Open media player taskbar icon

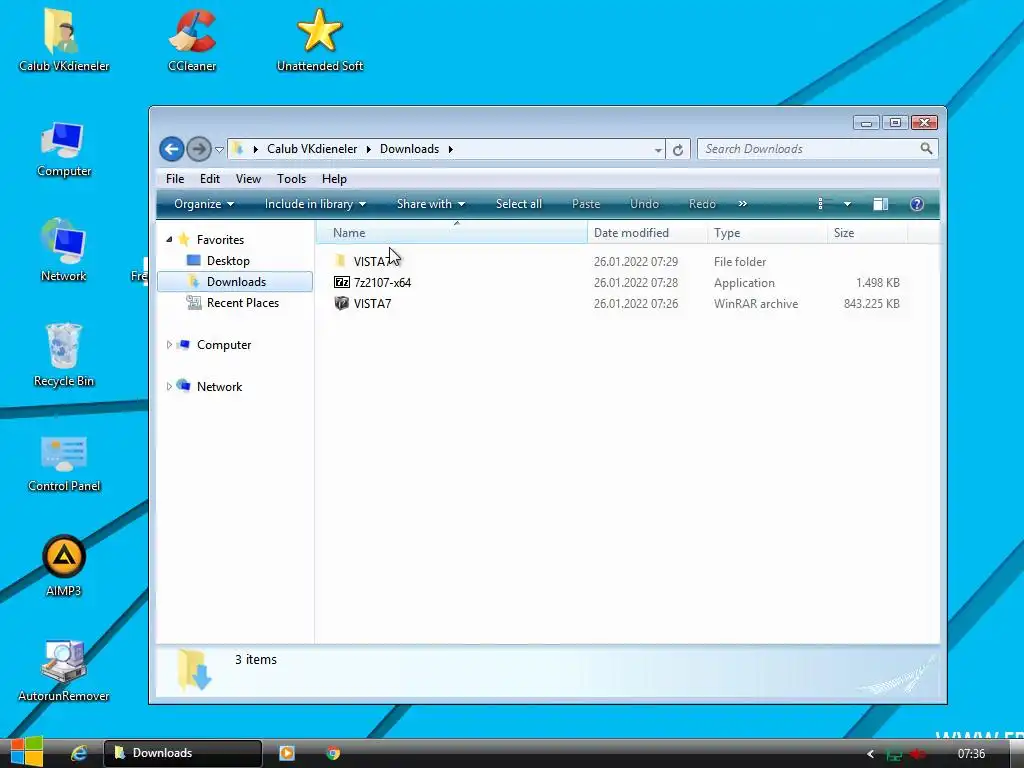287,753
